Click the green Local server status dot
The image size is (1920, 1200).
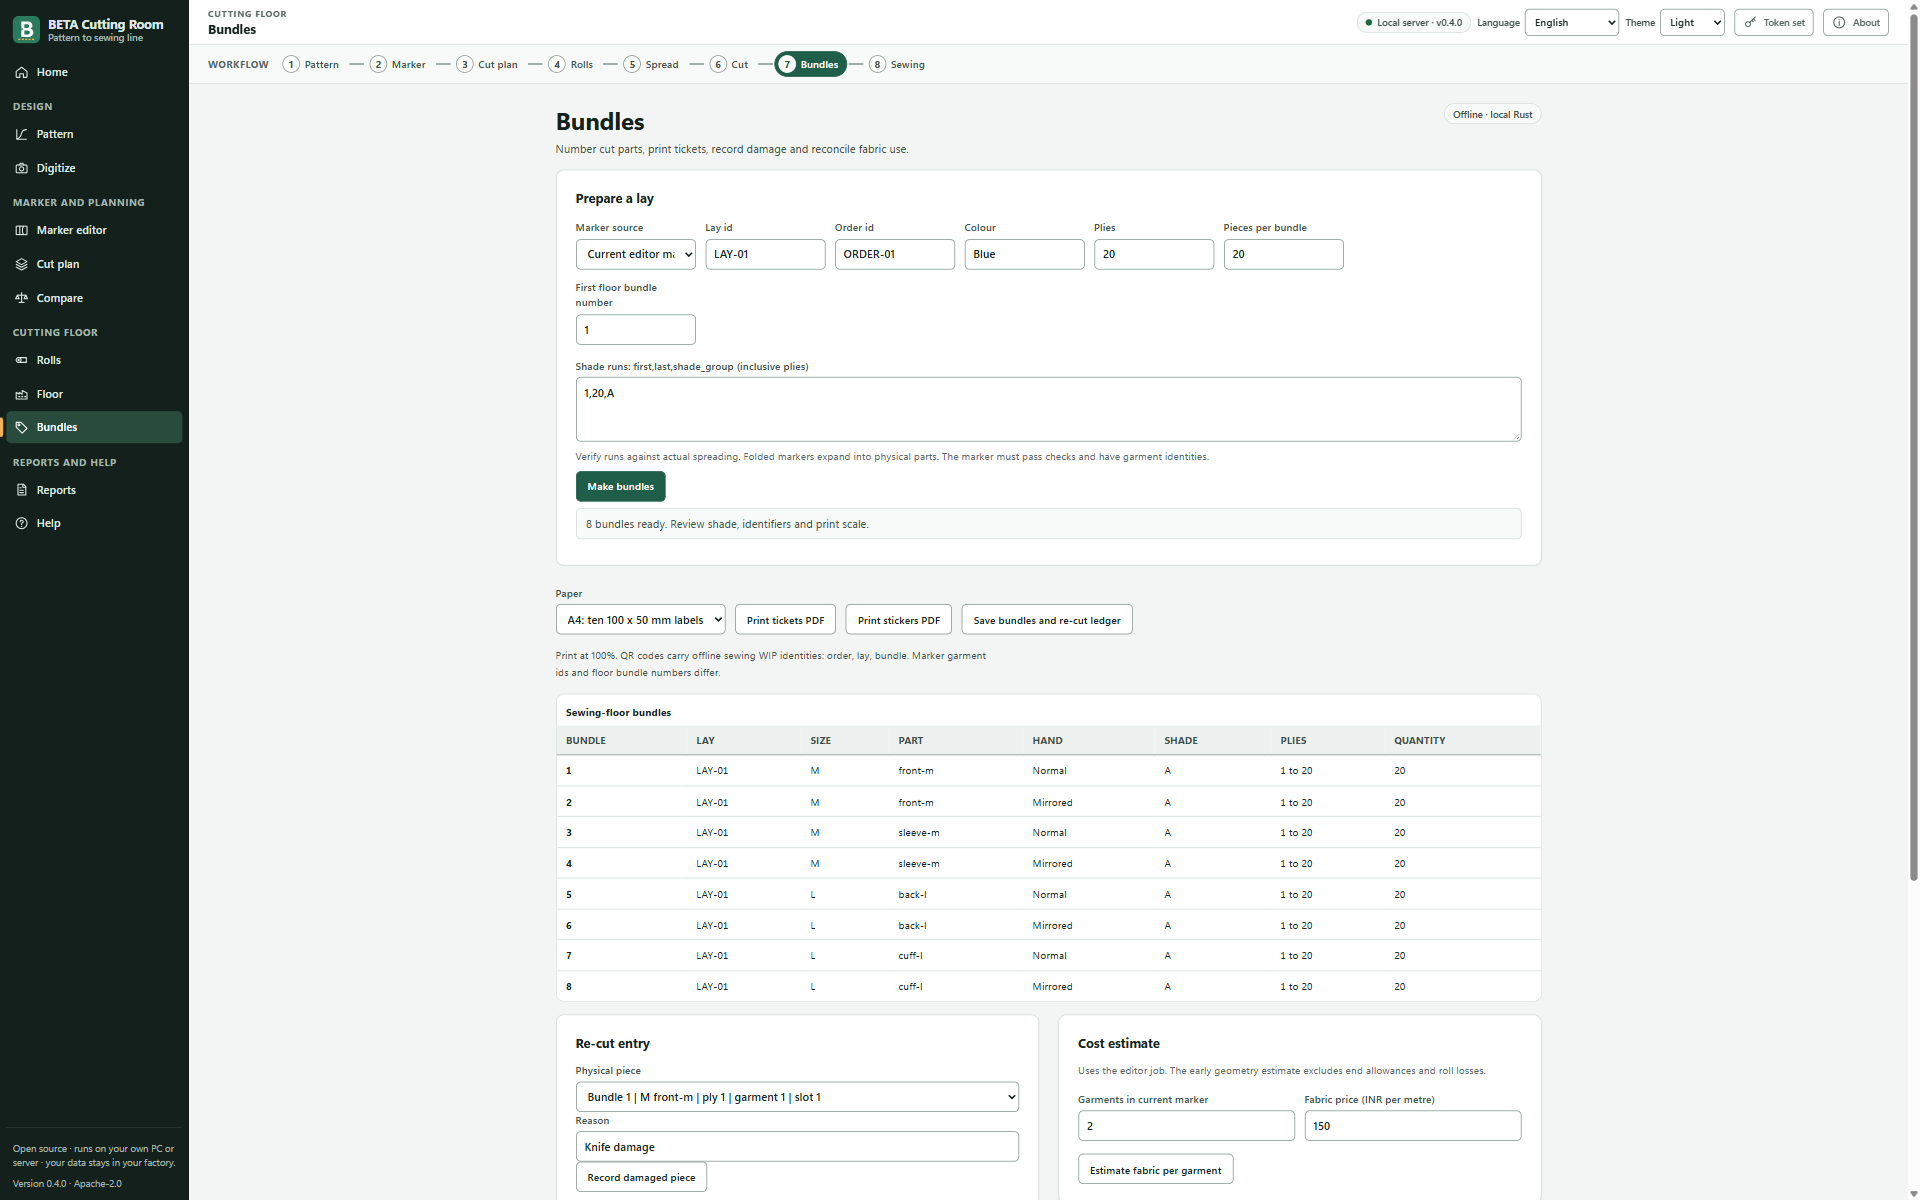[1368, 23]
